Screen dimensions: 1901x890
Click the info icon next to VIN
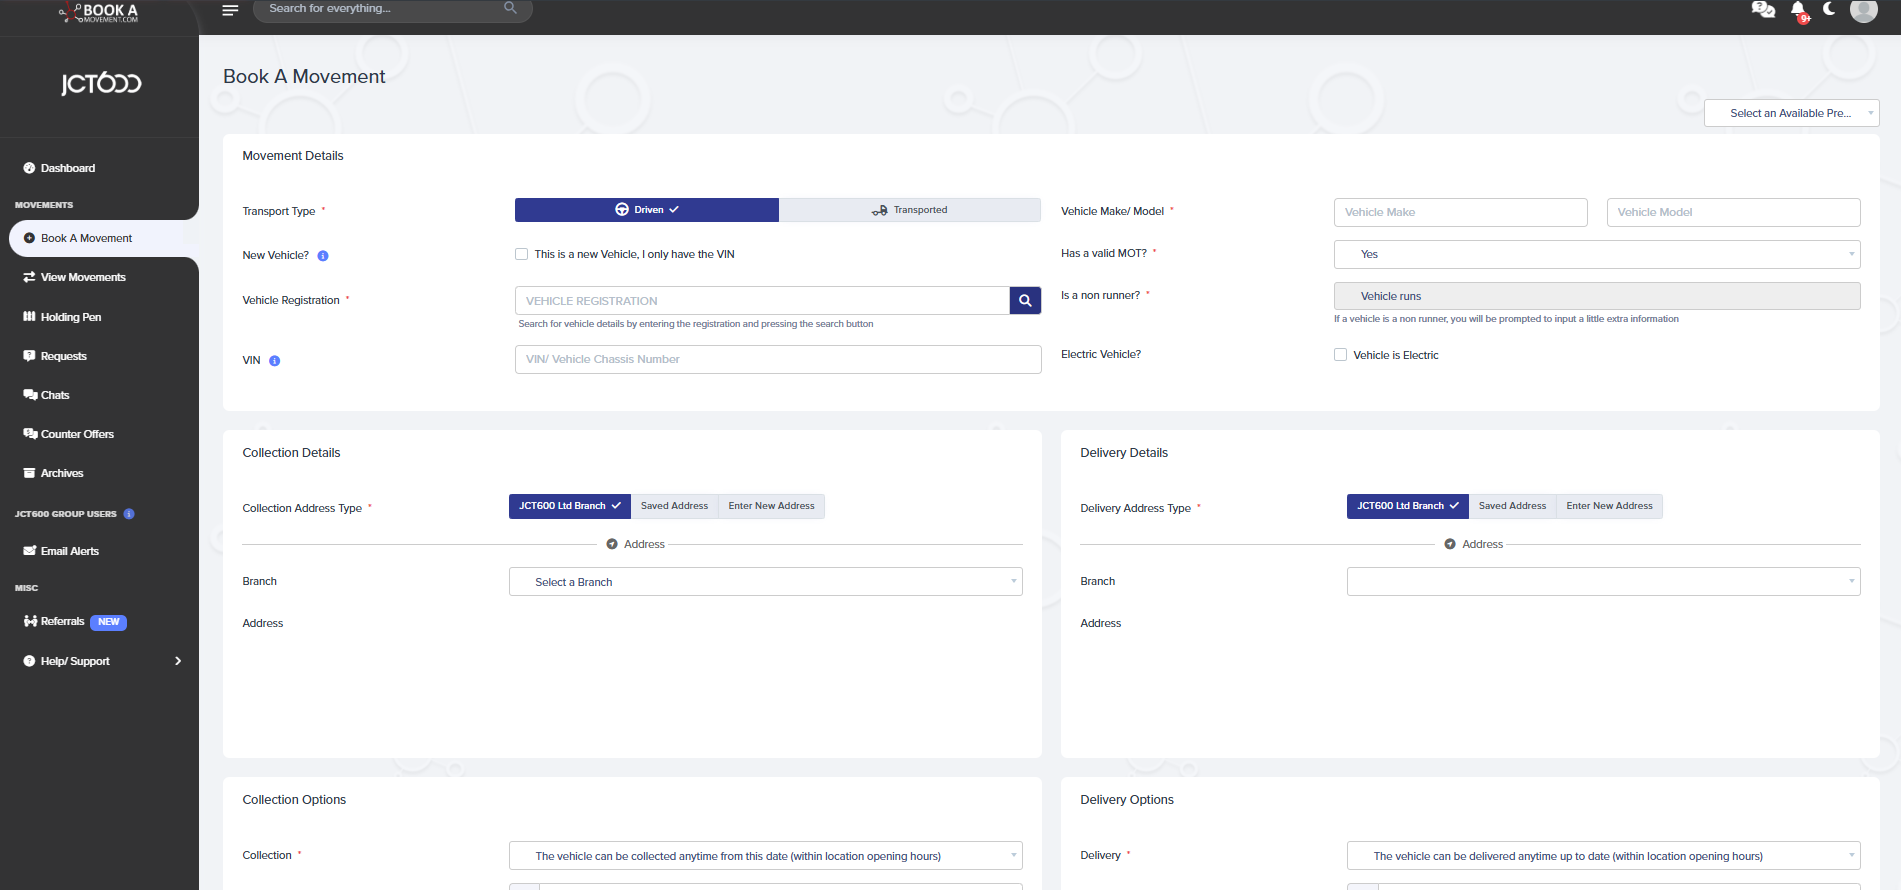(275, 361)
